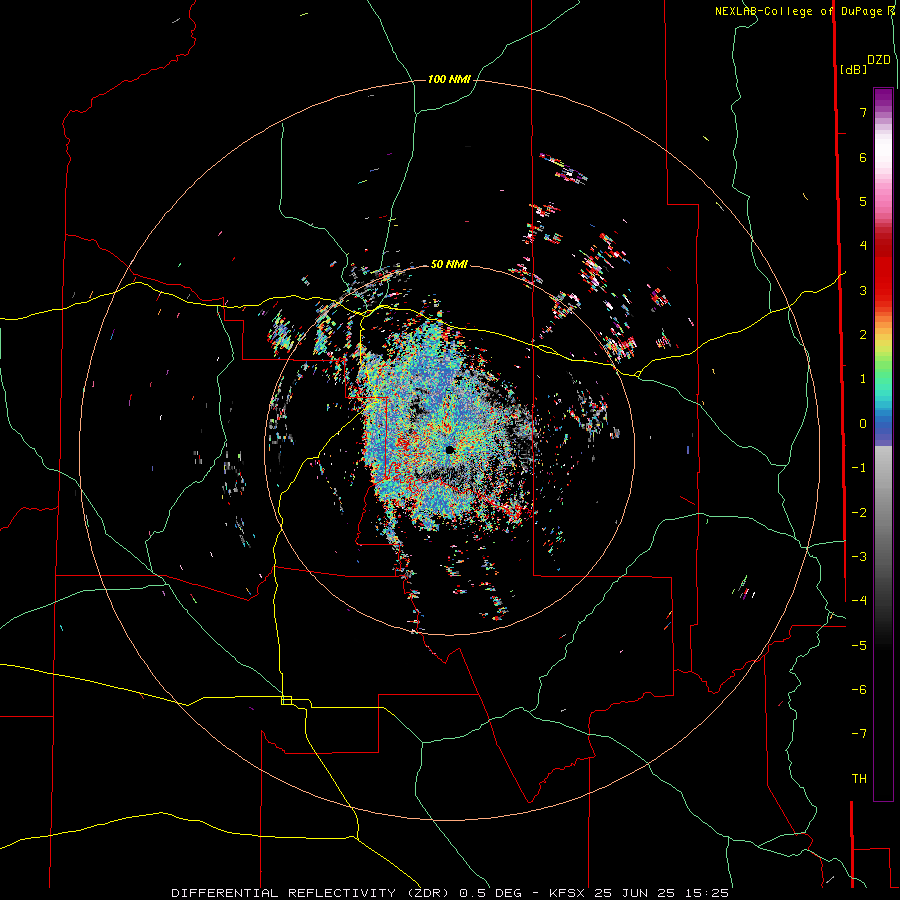
Task: Click the 3 dB value on the scale
Action: [863, 290]
